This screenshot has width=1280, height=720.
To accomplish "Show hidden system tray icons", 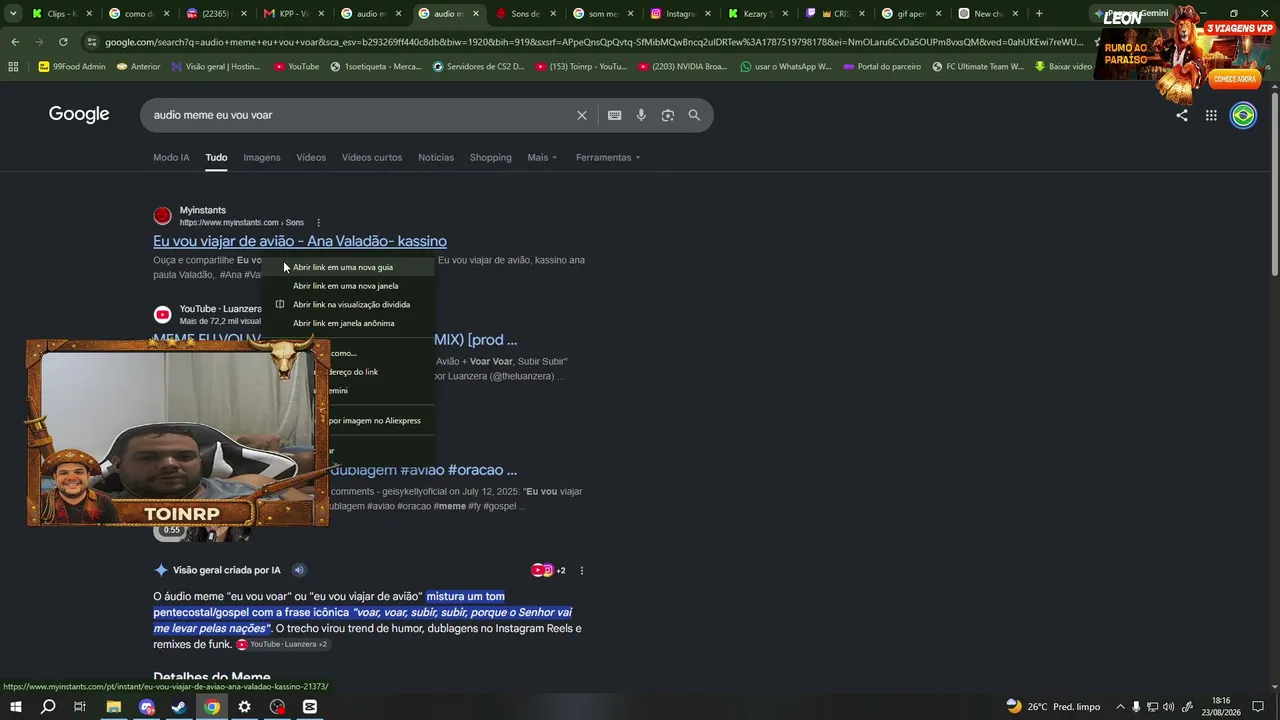I will [1120, 707].
